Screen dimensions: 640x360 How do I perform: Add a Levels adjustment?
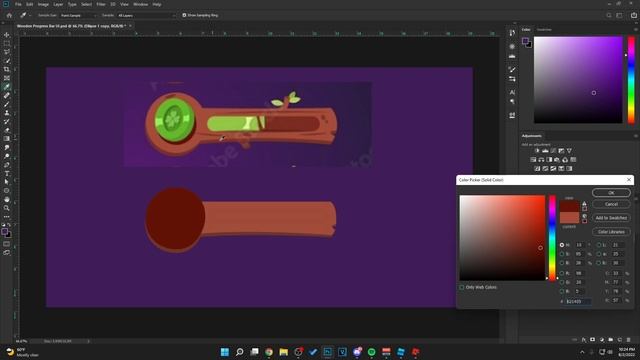(x=545, y=151)
